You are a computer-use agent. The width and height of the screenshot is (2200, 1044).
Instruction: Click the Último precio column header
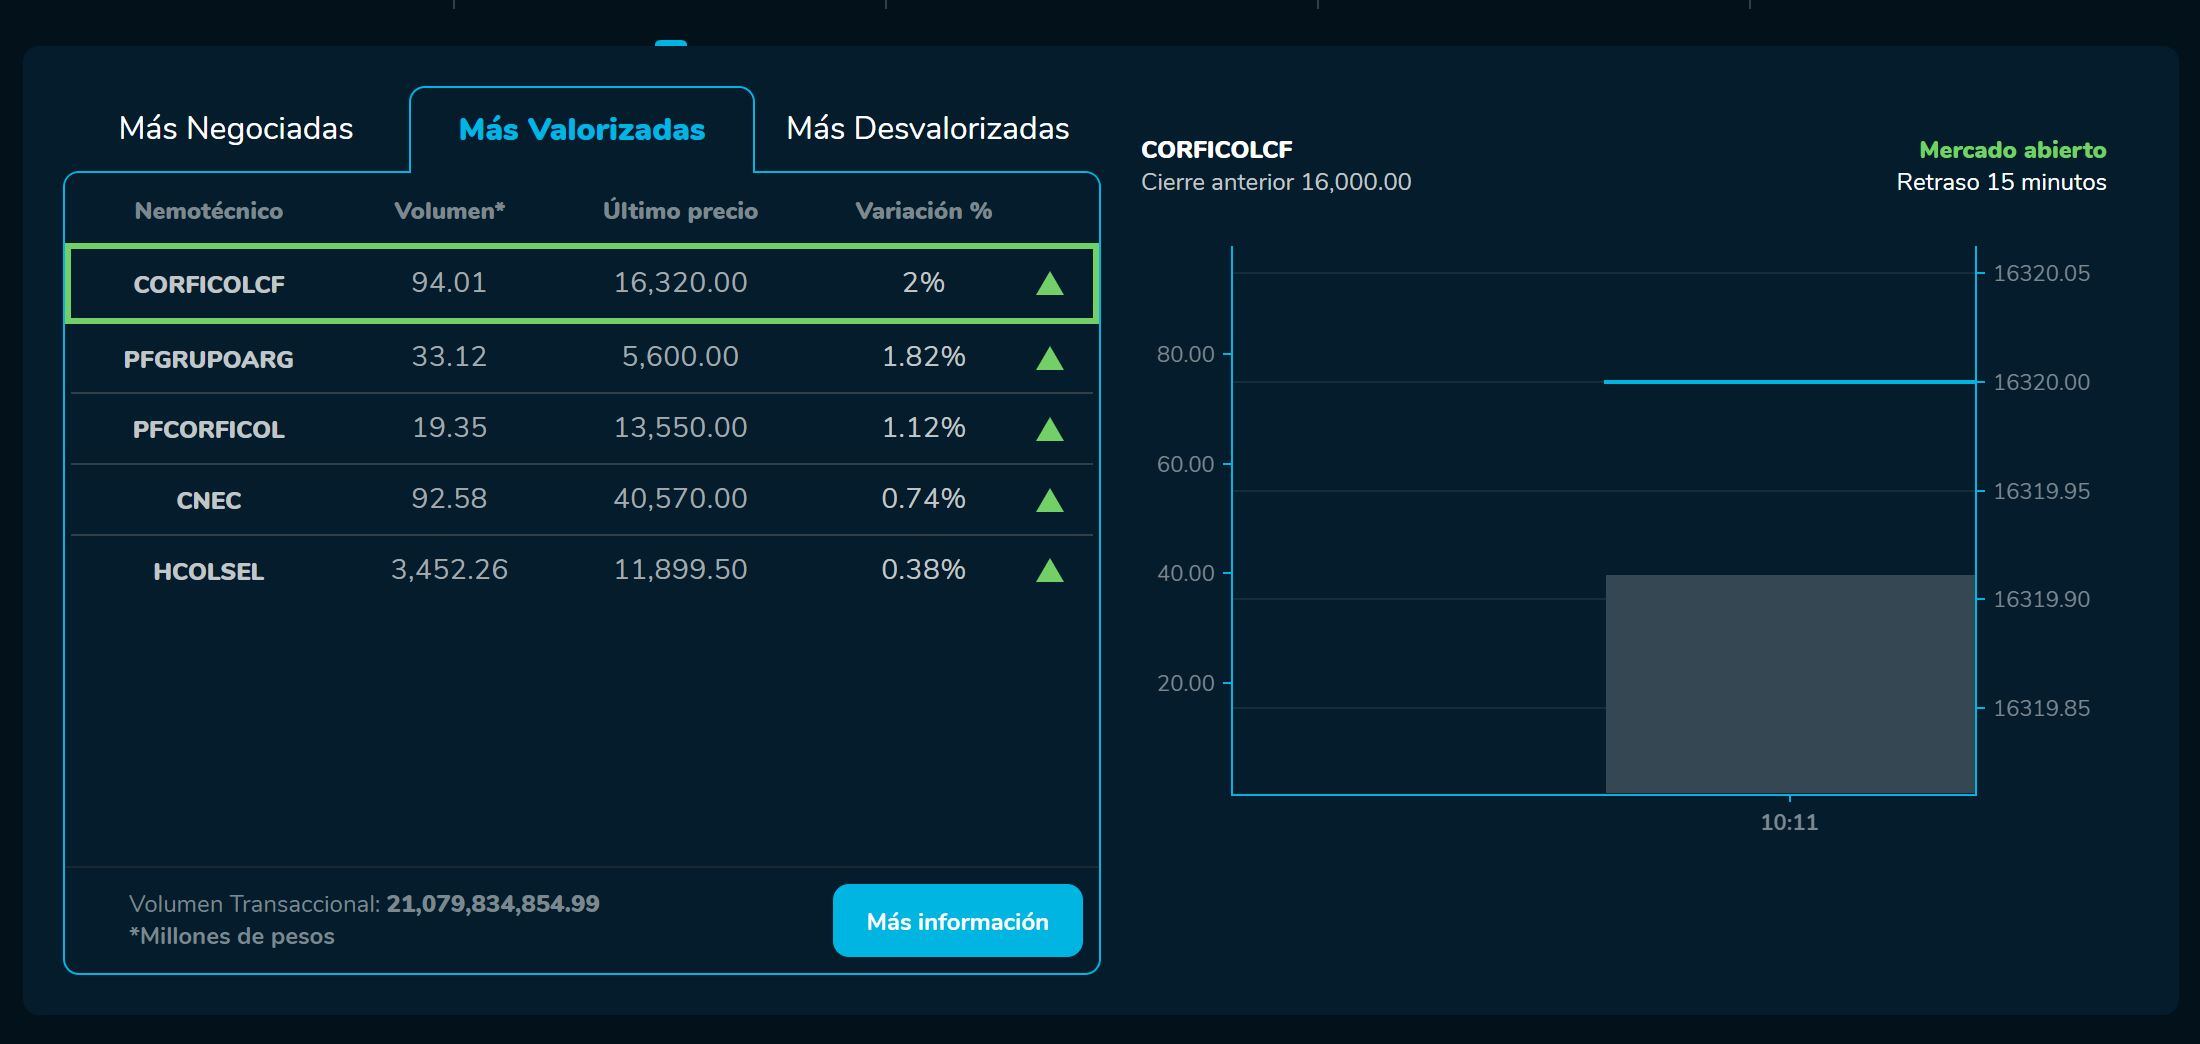click(x=680, y=211)
